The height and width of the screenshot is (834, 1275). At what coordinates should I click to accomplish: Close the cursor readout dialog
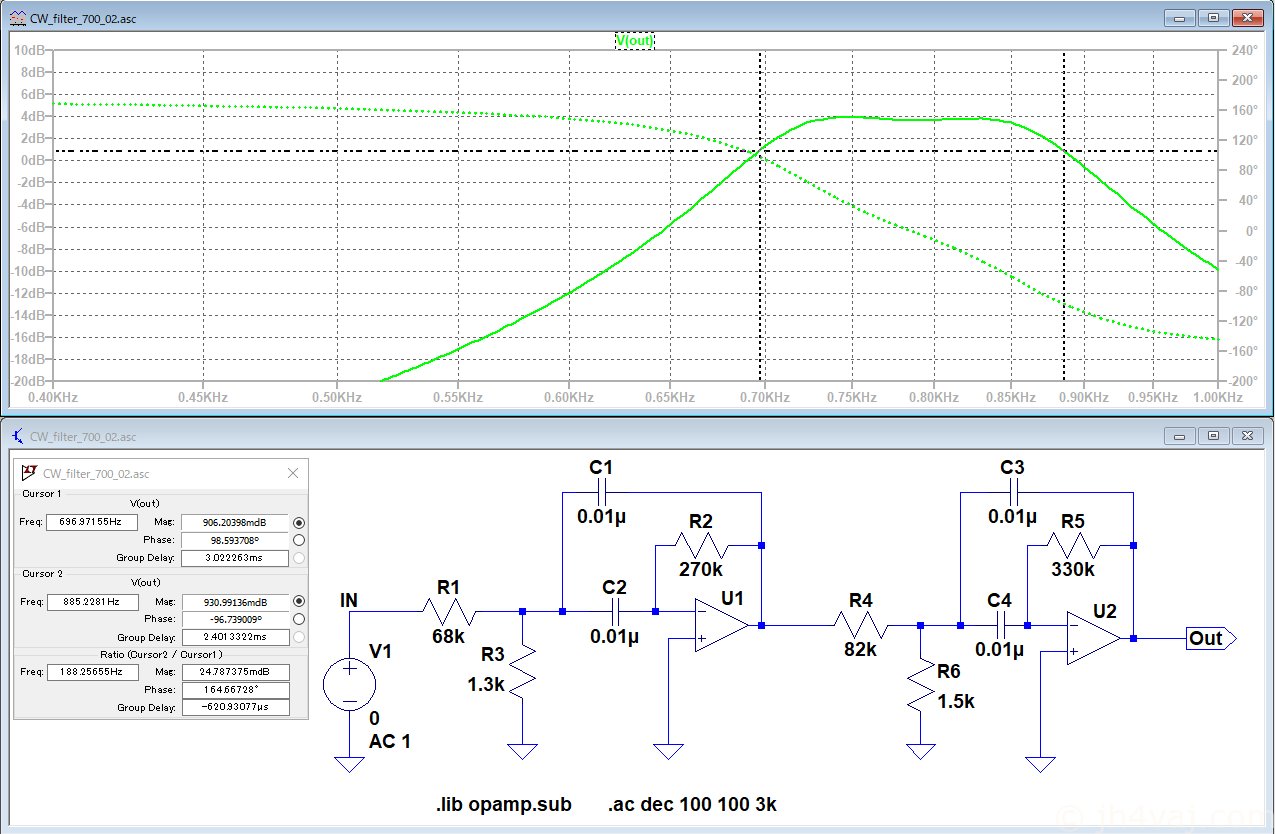tap(293, 474)
